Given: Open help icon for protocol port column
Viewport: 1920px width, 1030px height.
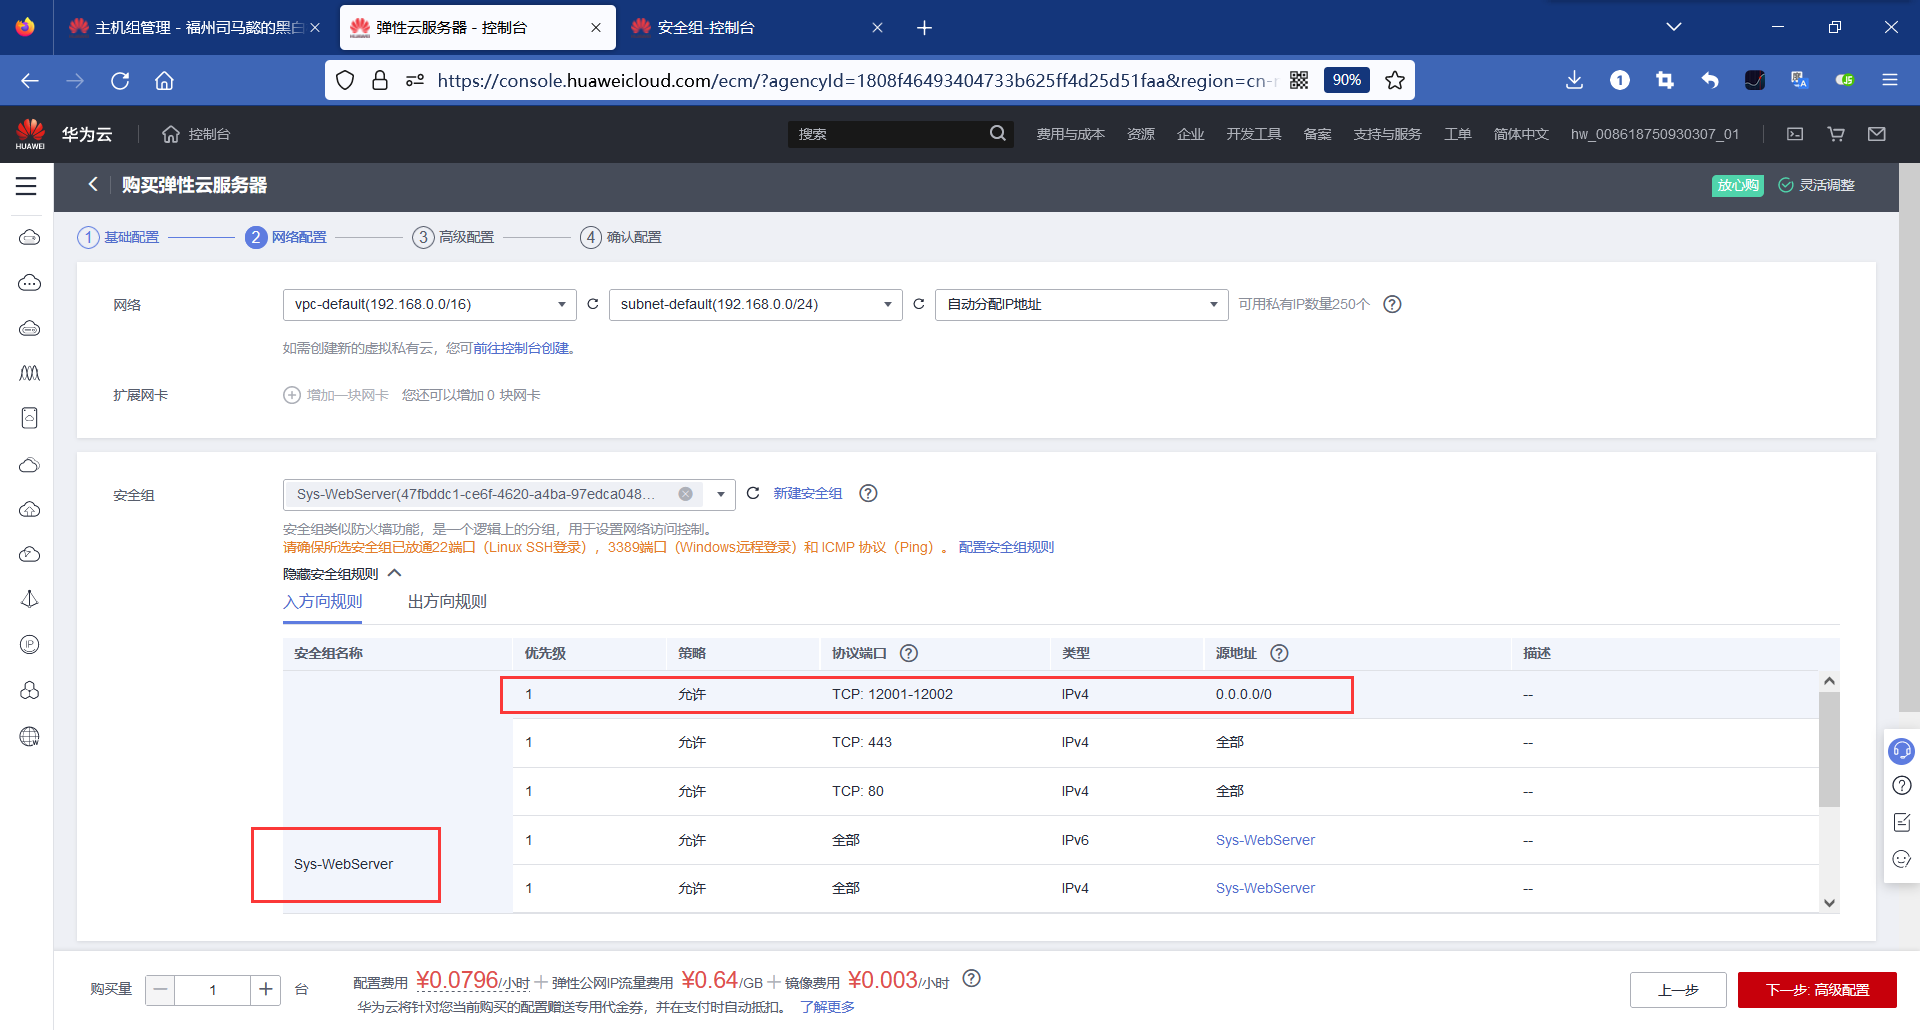Looking at the screenshot, I should (x=909, y=653).
